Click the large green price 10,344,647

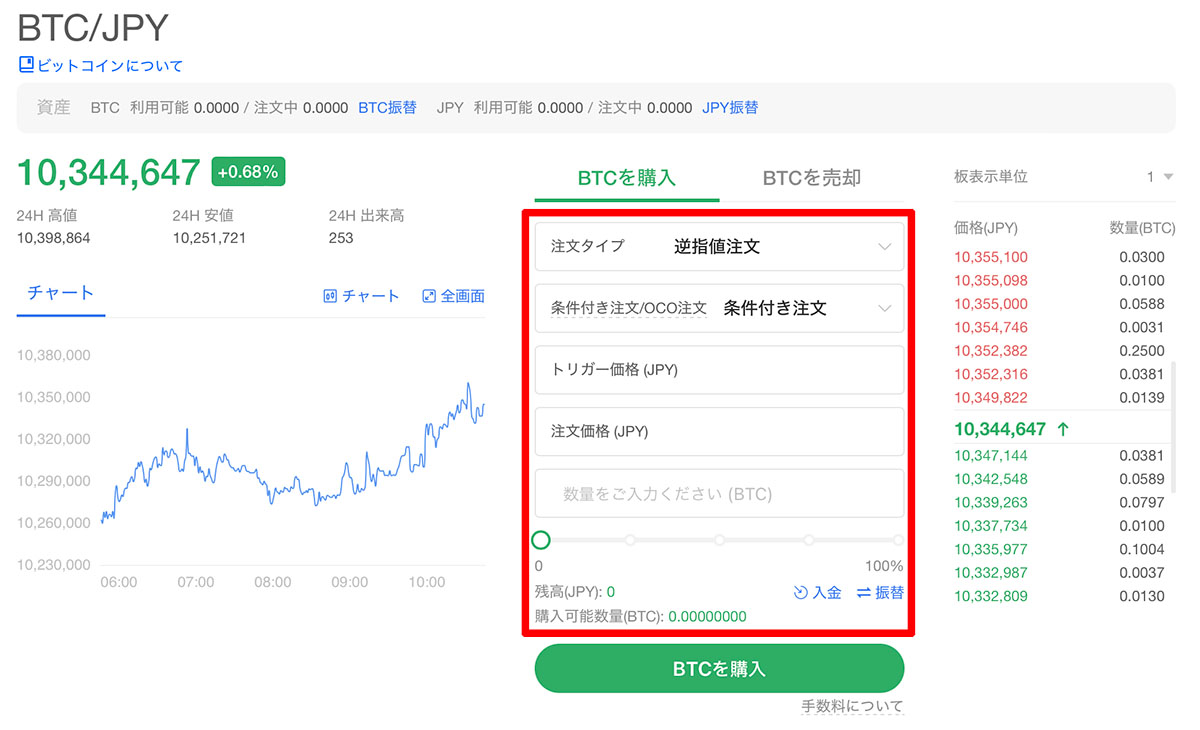click(x=109, y=172)
